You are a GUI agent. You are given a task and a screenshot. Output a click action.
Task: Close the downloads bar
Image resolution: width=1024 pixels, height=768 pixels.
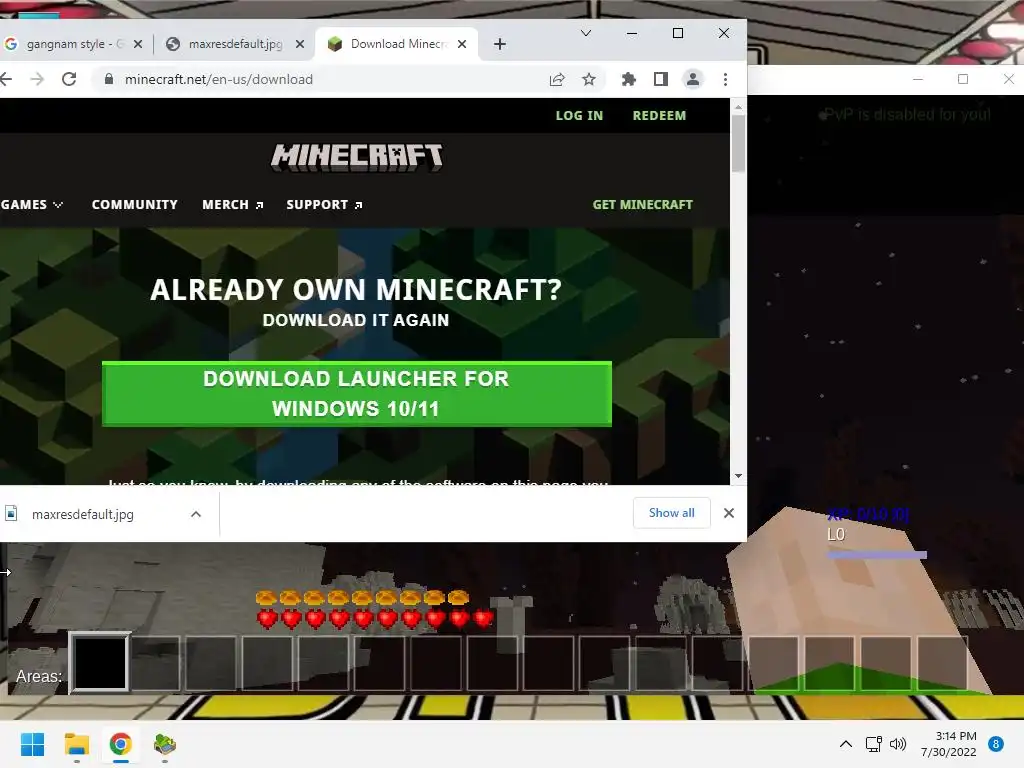point(729,513)
